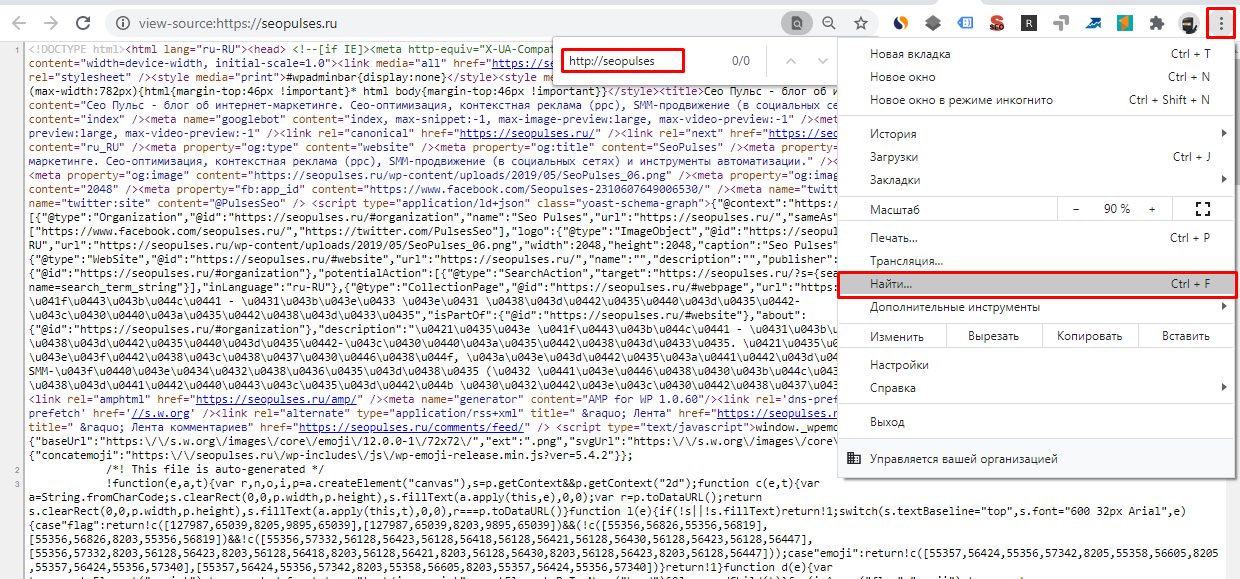Screen dimensions: 1240x579
Task: Bookmark this page with the star icon
Action: (x=860, y=22)
